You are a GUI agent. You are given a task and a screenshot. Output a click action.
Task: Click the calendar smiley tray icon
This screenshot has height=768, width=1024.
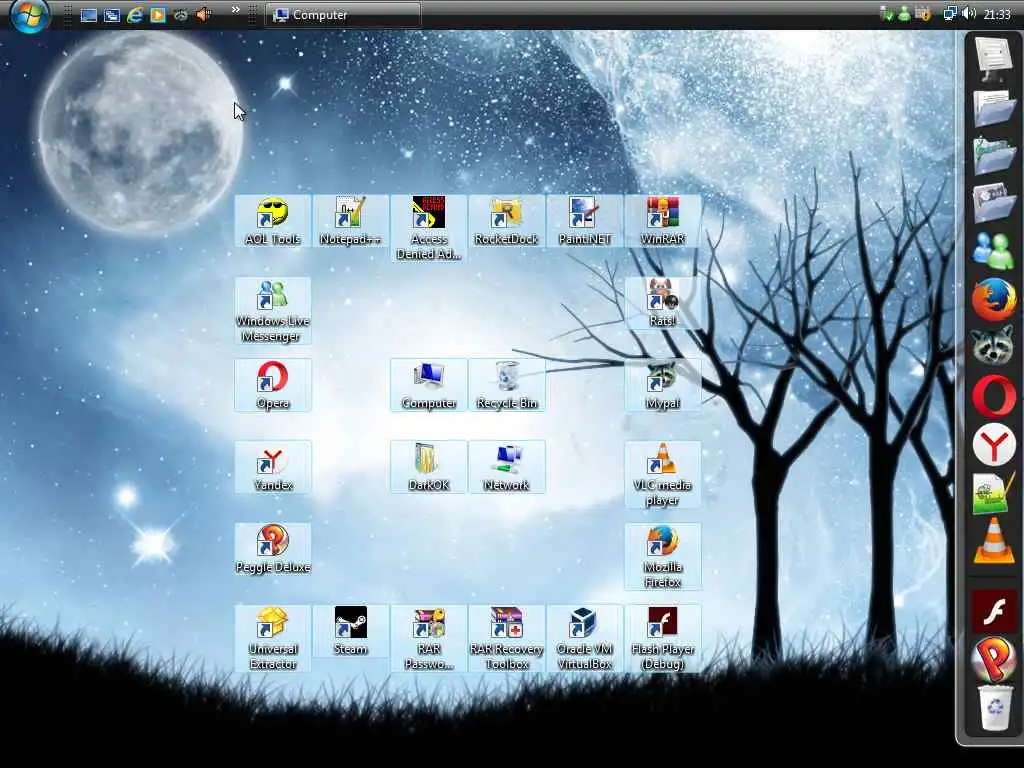(923, 14)
